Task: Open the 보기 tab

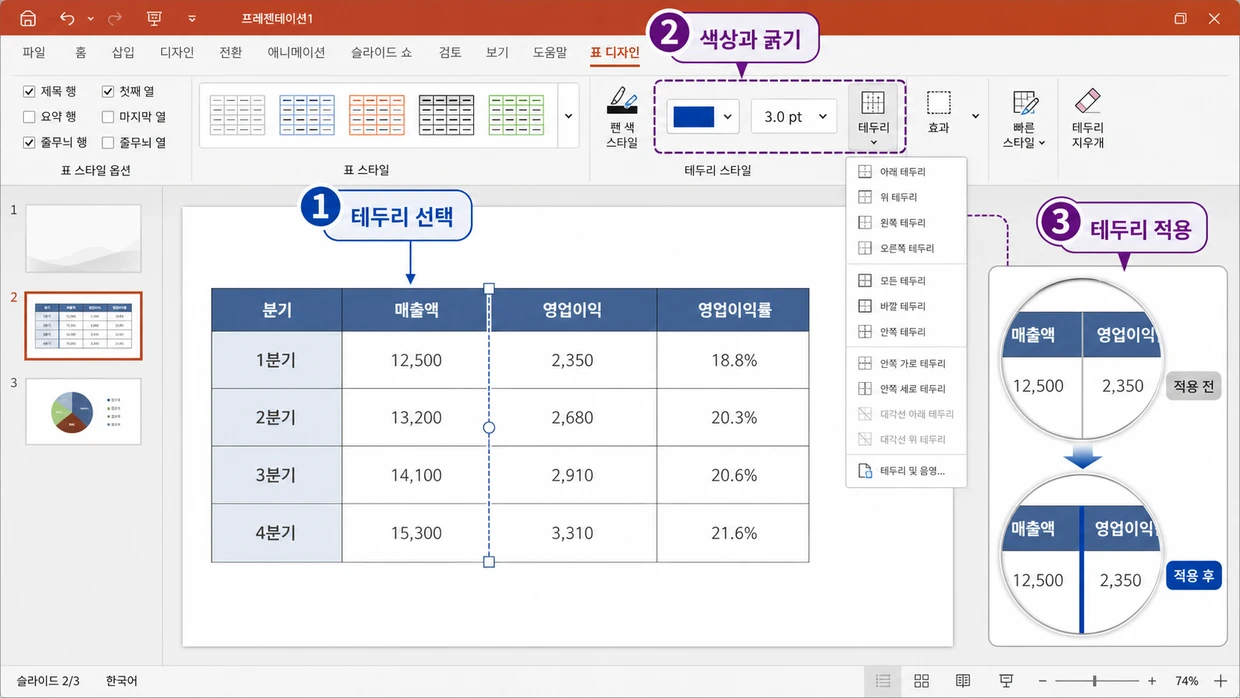Action: [x=497, y=53]
